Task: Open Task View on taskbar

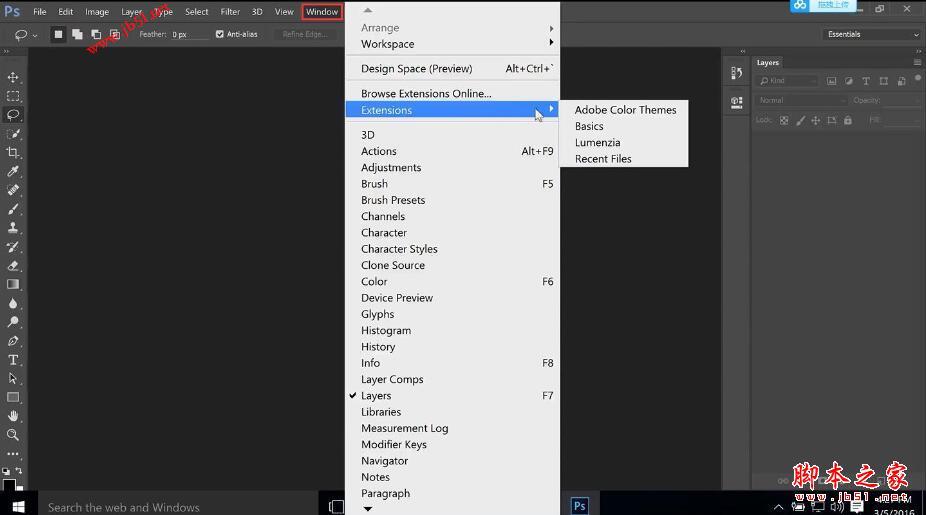Action: [x=336, y=506]
